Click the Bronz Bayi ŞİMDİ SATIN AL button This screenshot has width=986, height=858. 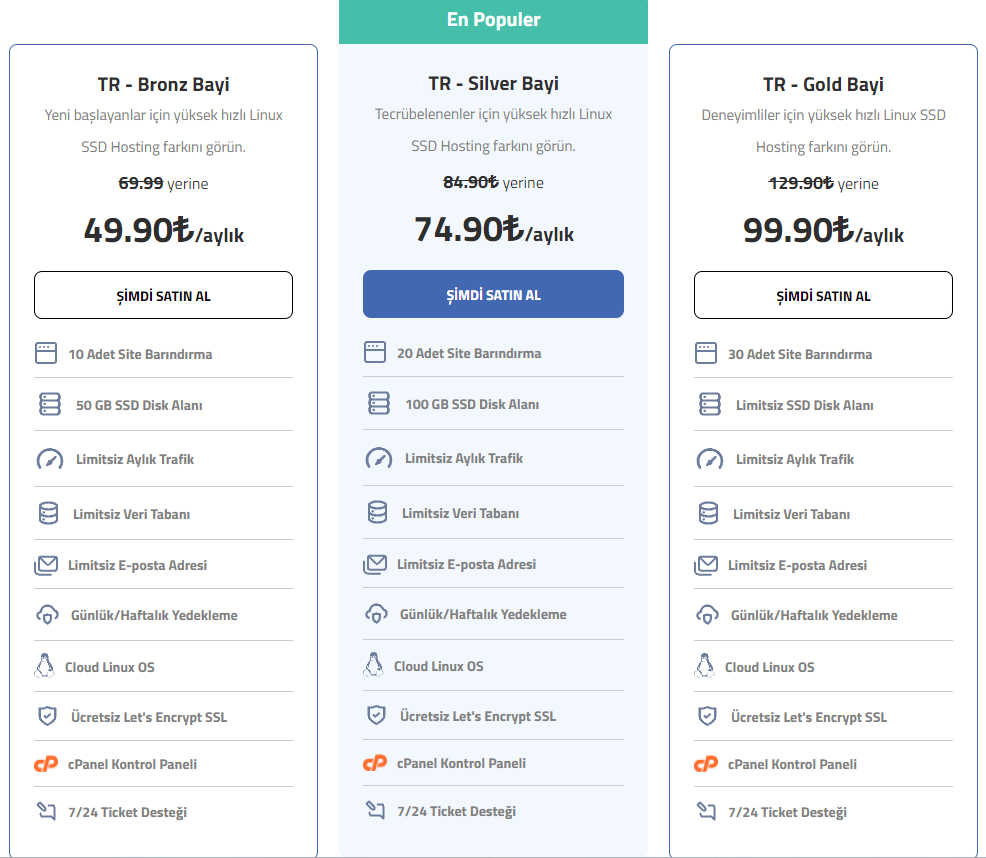tap(163, 295)
